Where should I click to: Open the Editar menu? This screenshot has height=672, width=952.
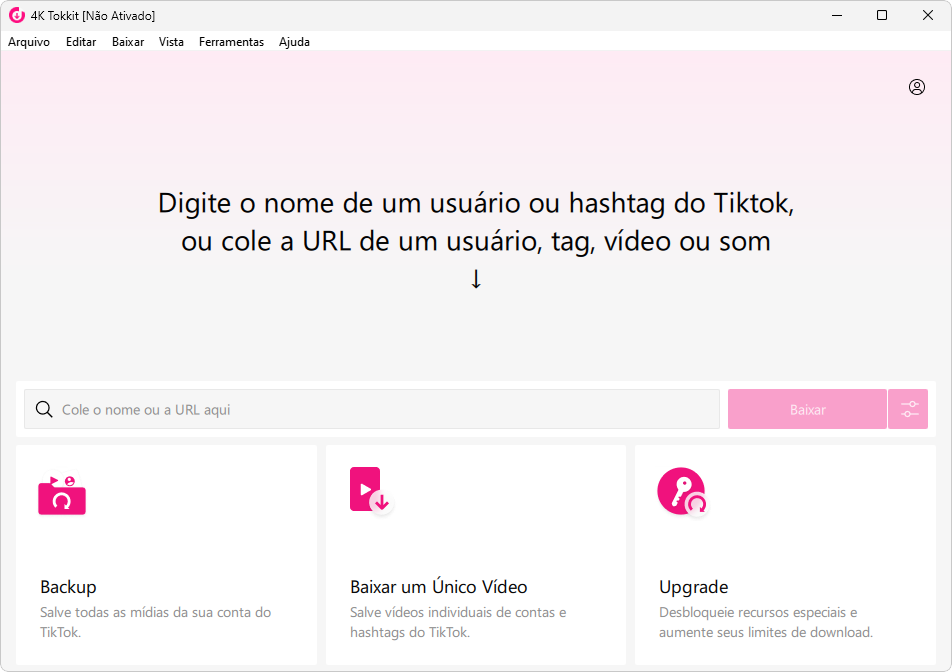tap(81, 42)
